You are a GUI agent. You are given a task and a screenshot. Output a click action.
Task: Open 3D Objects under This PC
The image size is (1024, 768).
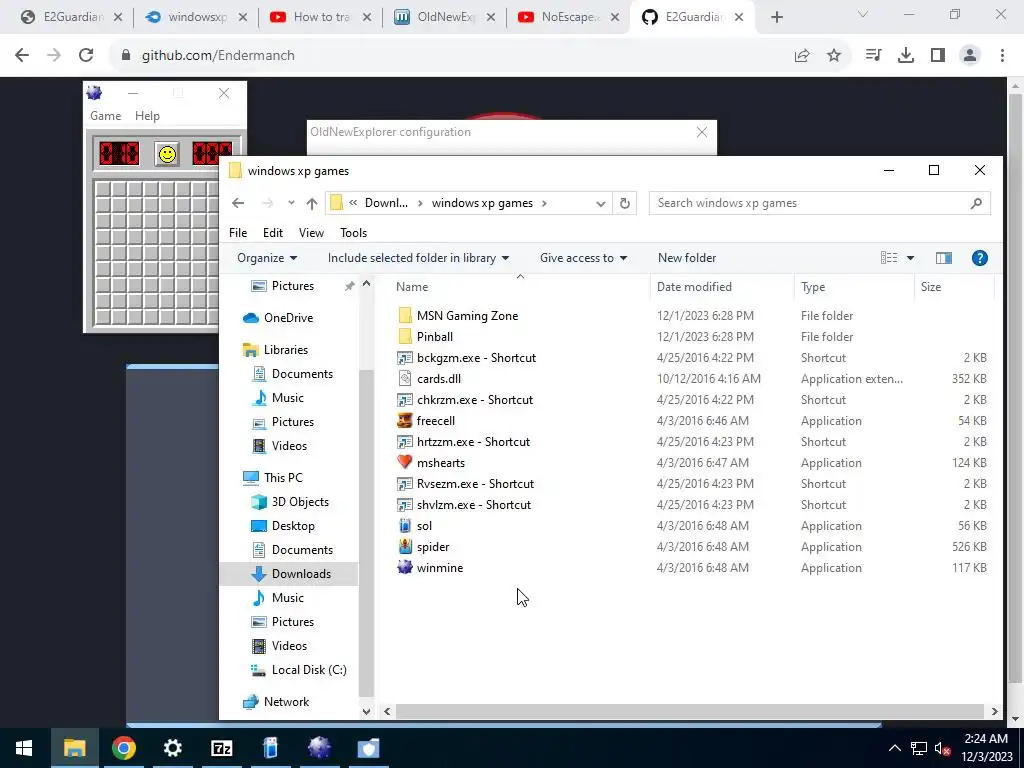(x=300, y=502)
